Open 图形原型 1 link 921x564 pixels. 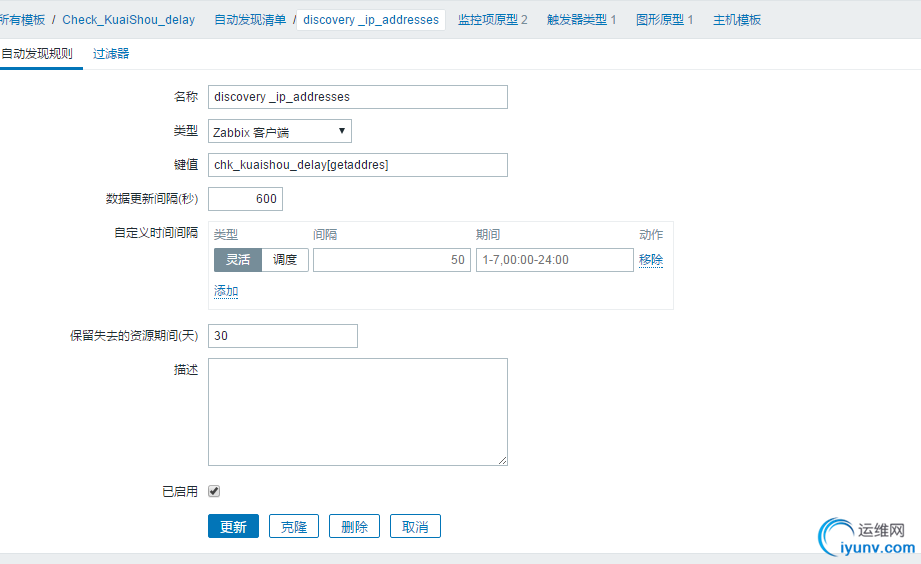tap(664, 20)
